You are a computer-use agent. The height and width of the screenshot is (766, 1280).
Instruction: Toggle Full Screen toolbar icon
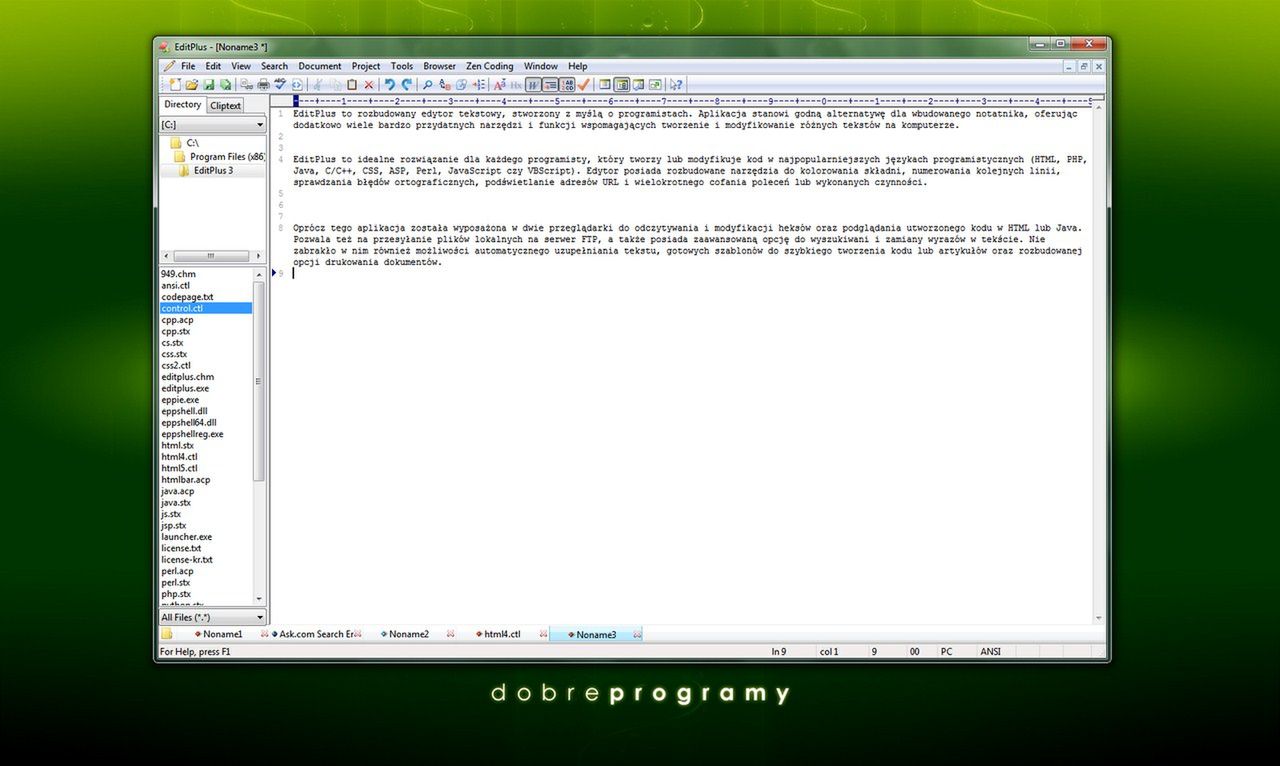[655, 85]
